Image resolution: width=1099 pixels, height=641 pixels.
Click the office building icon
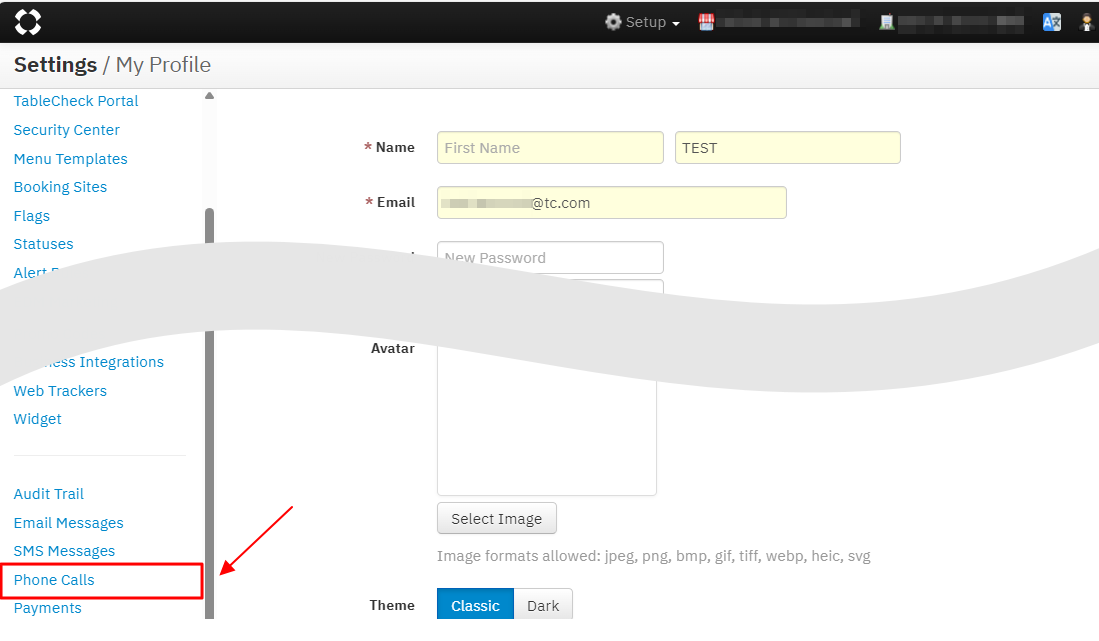886,22
